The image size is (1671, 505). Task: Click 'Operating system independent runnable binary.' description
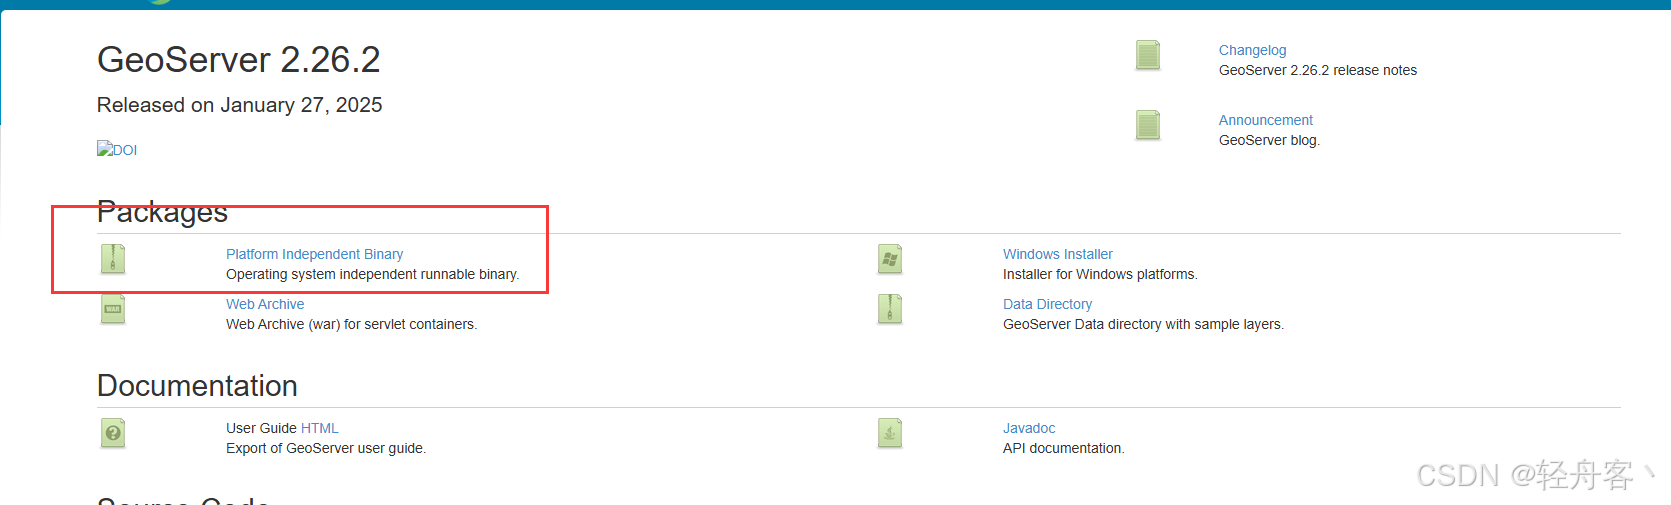[x=372, y=274]
